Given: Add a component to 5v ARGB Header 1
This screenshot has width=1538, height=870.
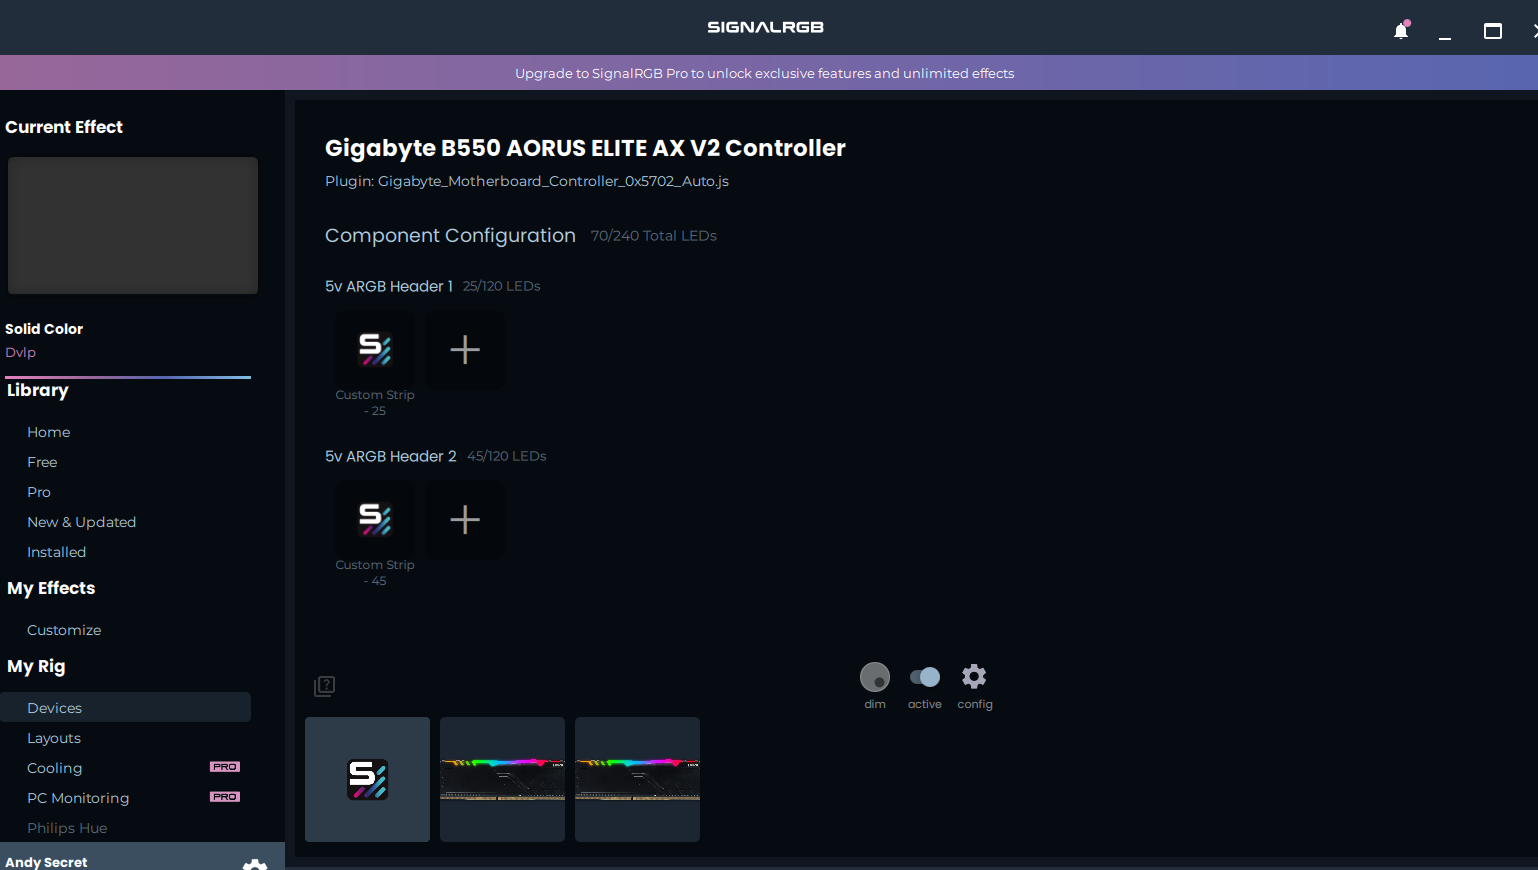Looking at the screenshot, I should pos(465,350).
